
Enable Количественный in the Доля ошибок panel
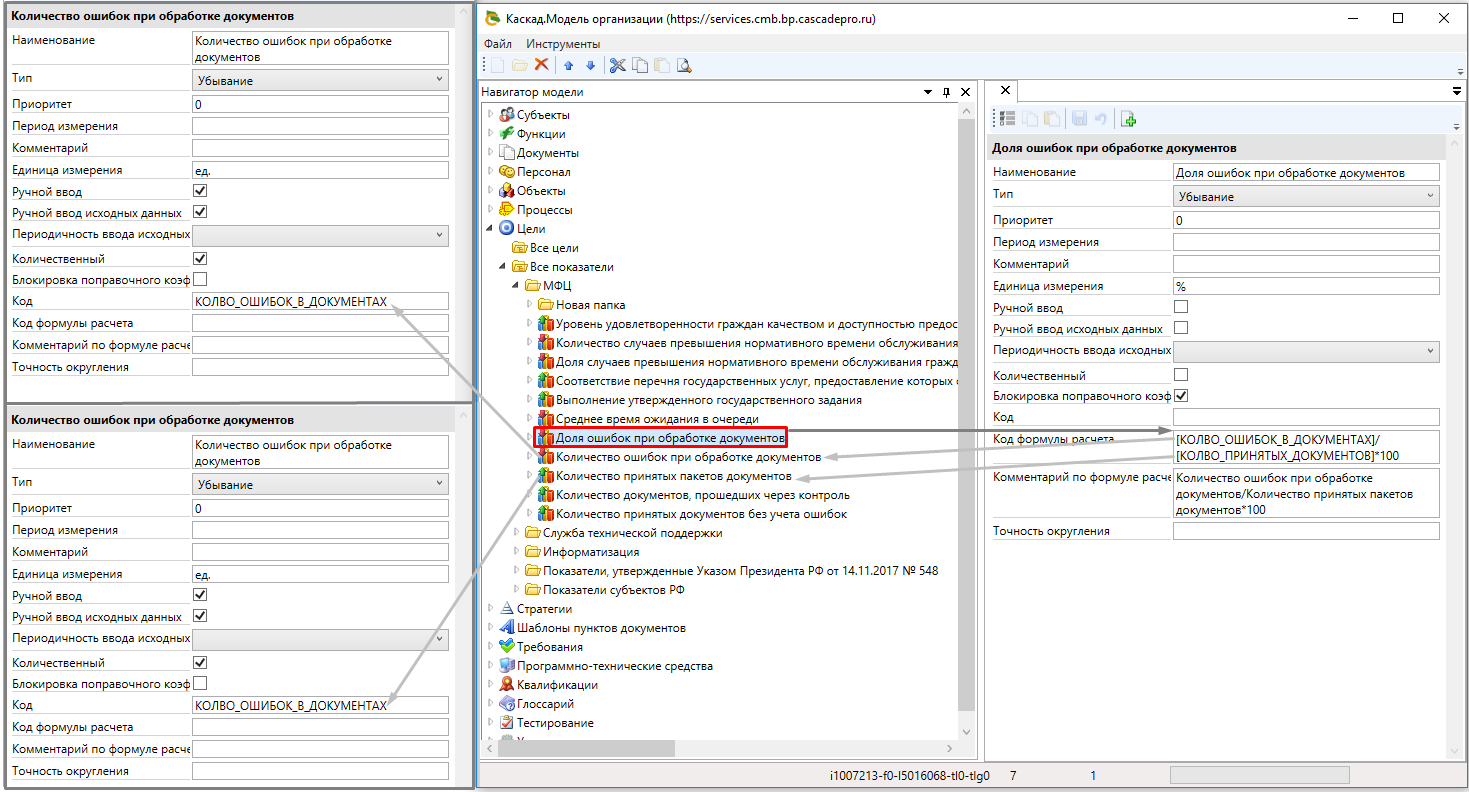pyautogui.click(x=1181, y=375)
